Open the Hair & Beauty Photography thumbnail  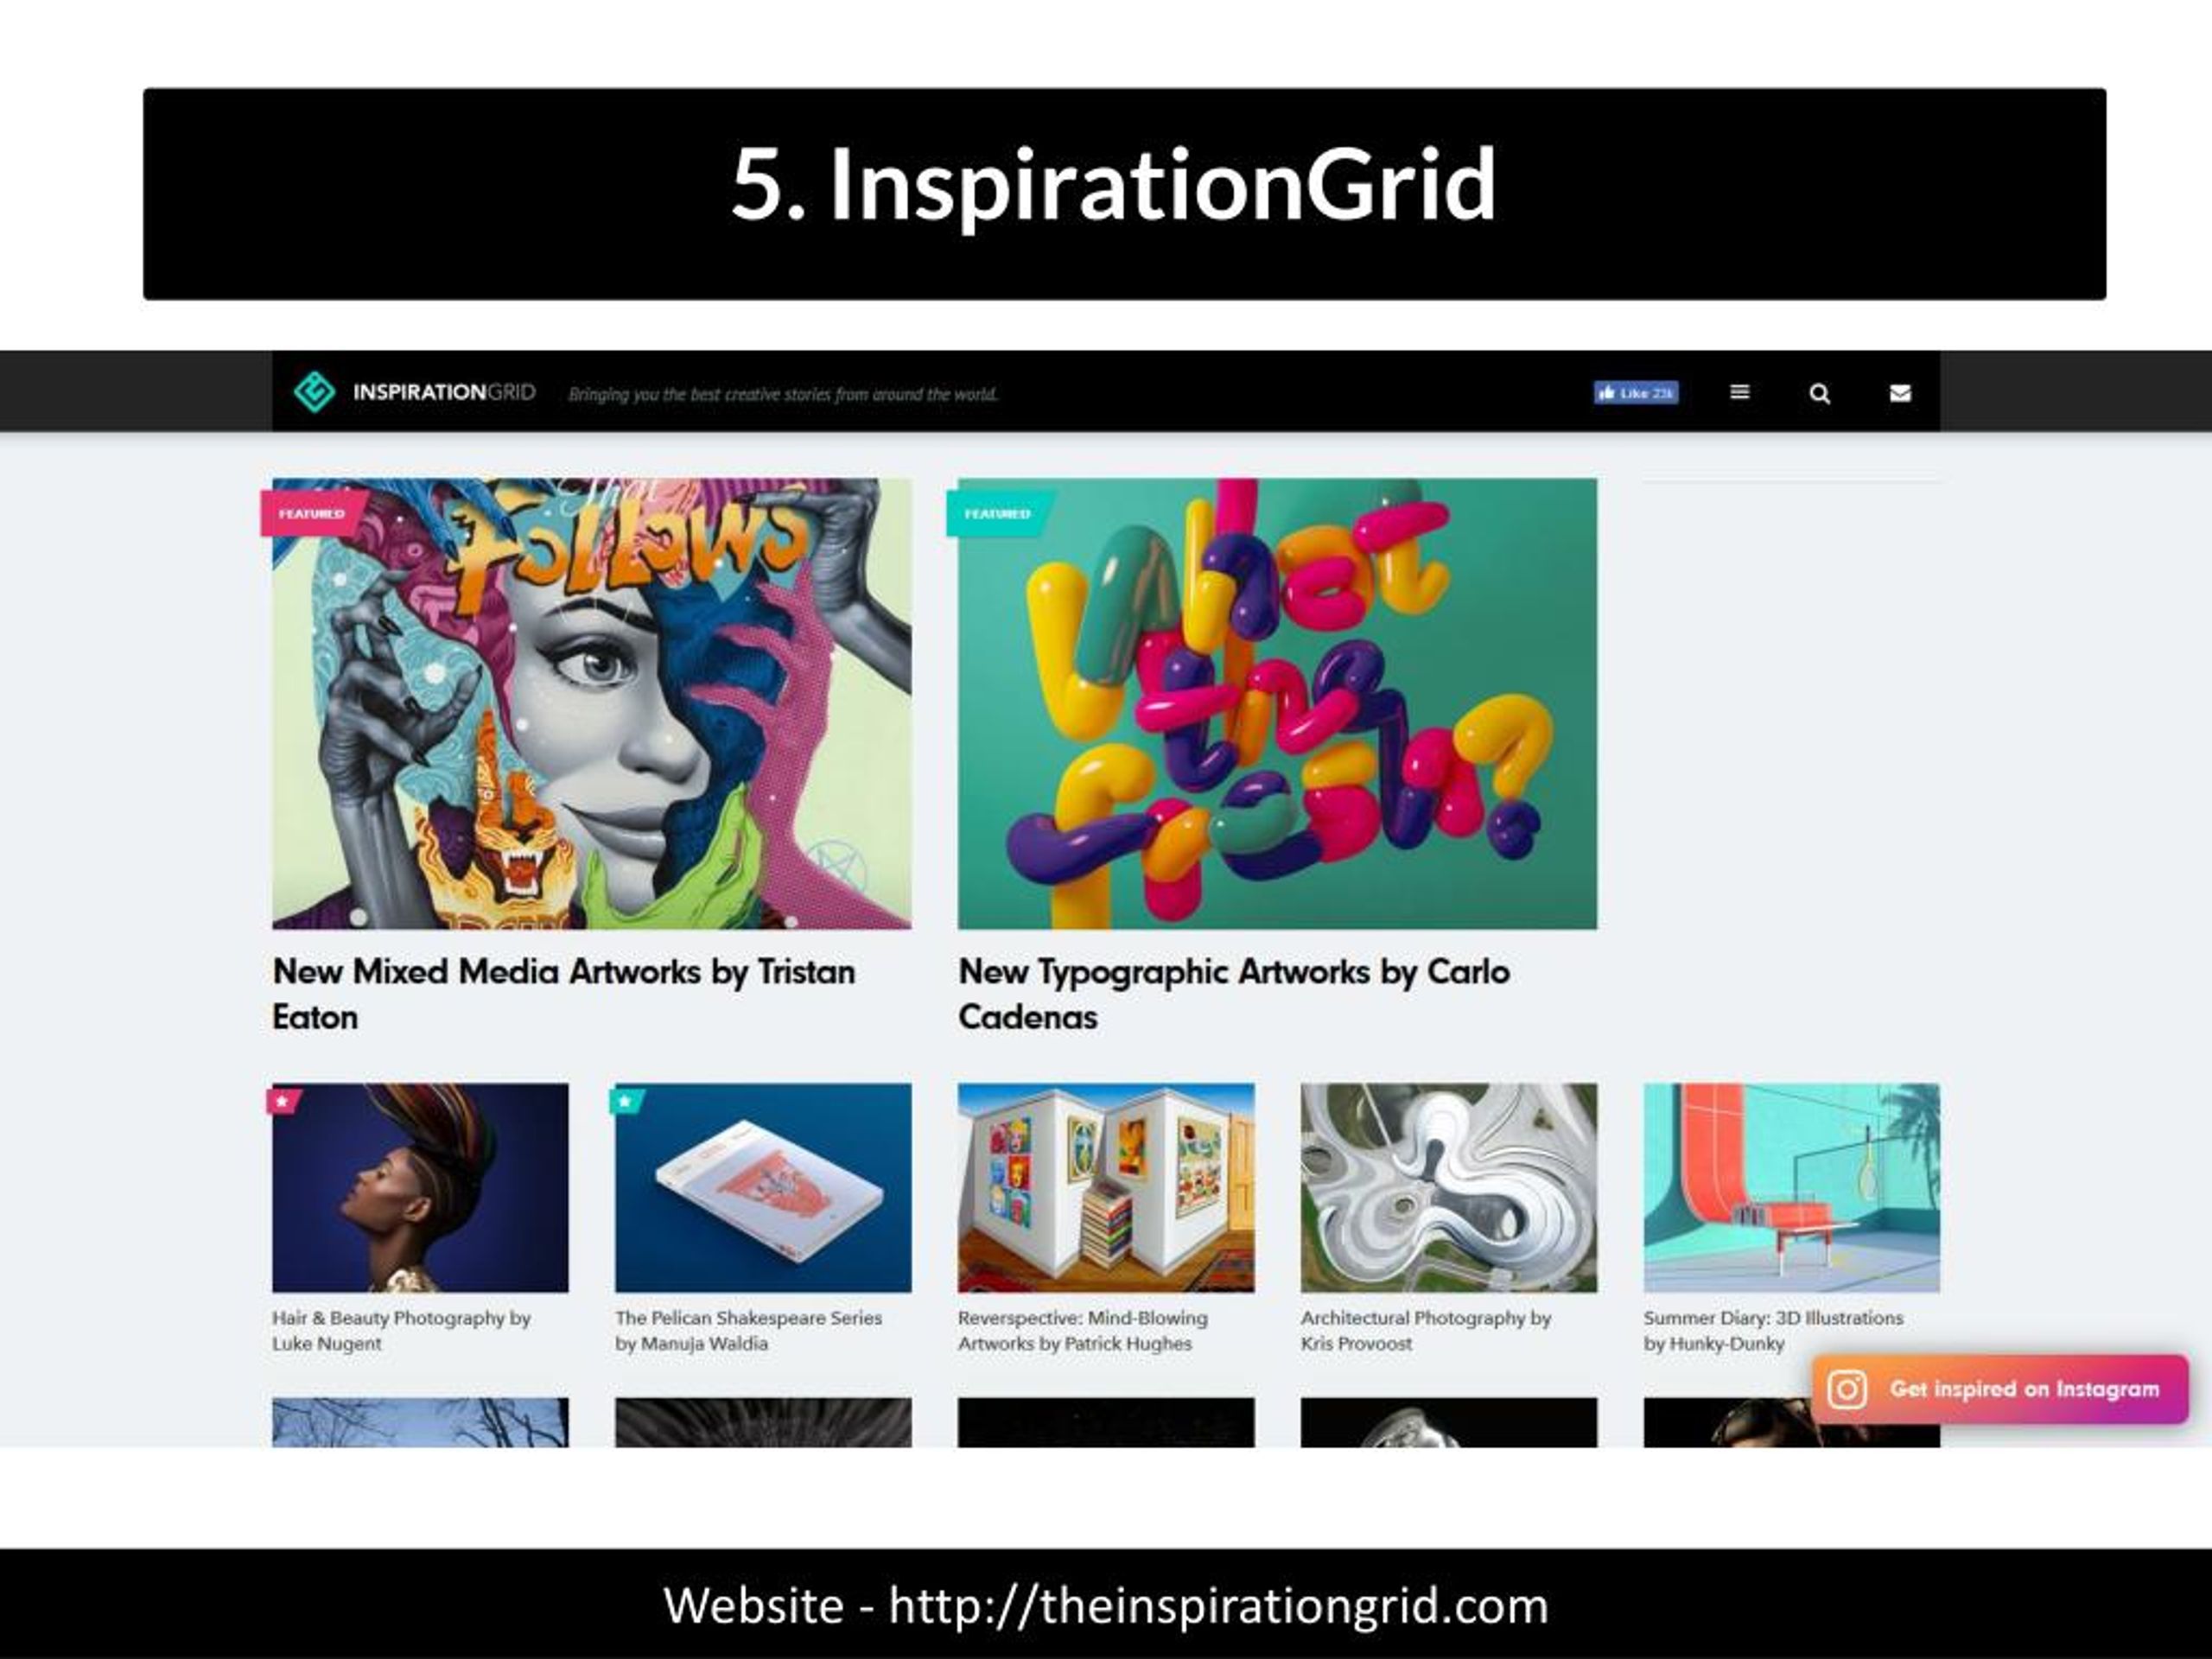420,1187
